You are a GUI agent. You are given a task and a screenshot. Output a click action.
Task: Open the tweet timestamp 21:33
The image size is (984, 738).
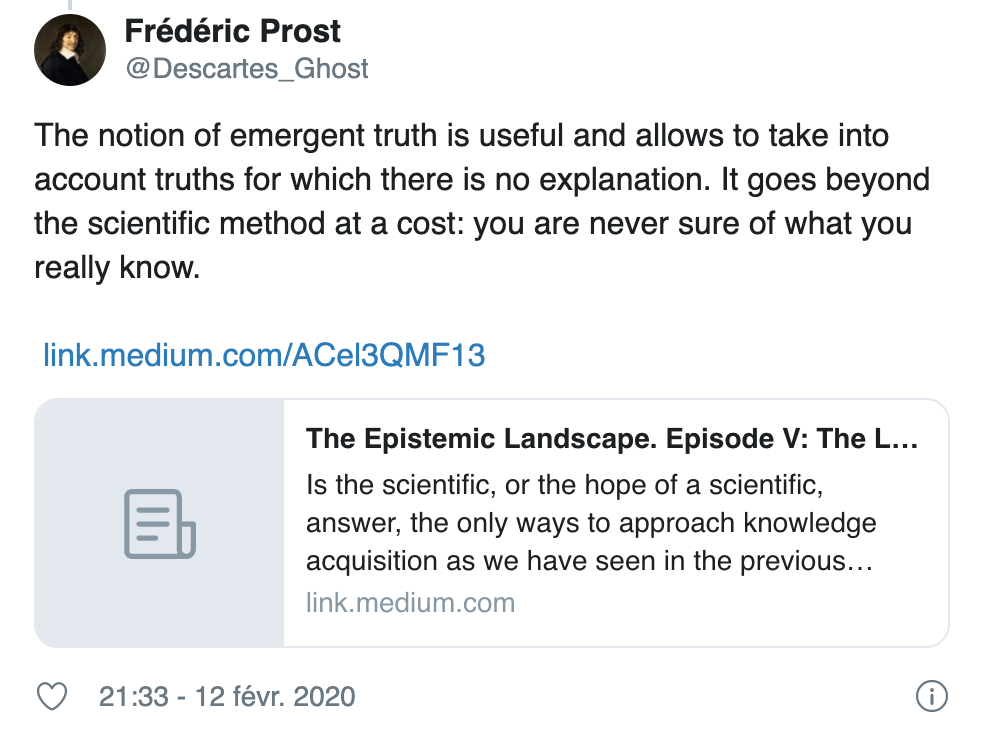[133, 696]
